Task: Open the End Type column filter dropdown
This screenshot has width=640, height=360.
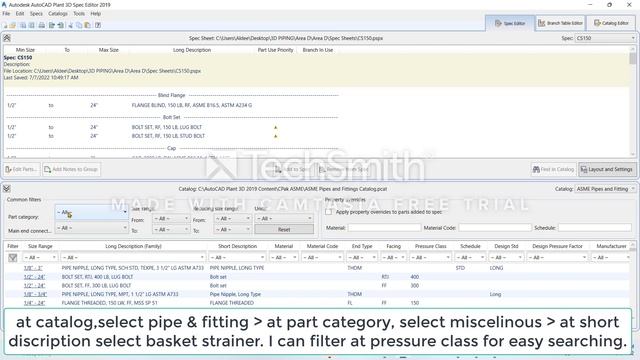Action: [362, 258]
